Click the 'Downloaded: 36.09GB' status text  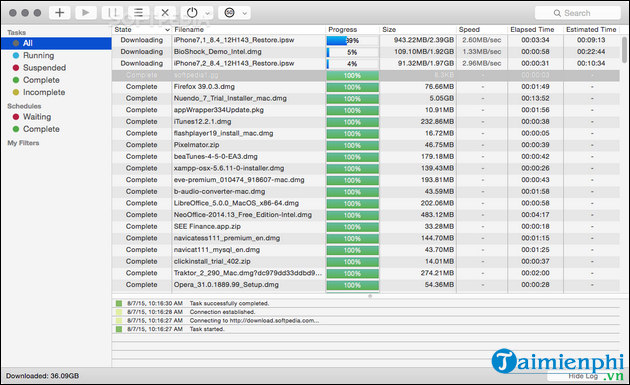coord(42,376)
